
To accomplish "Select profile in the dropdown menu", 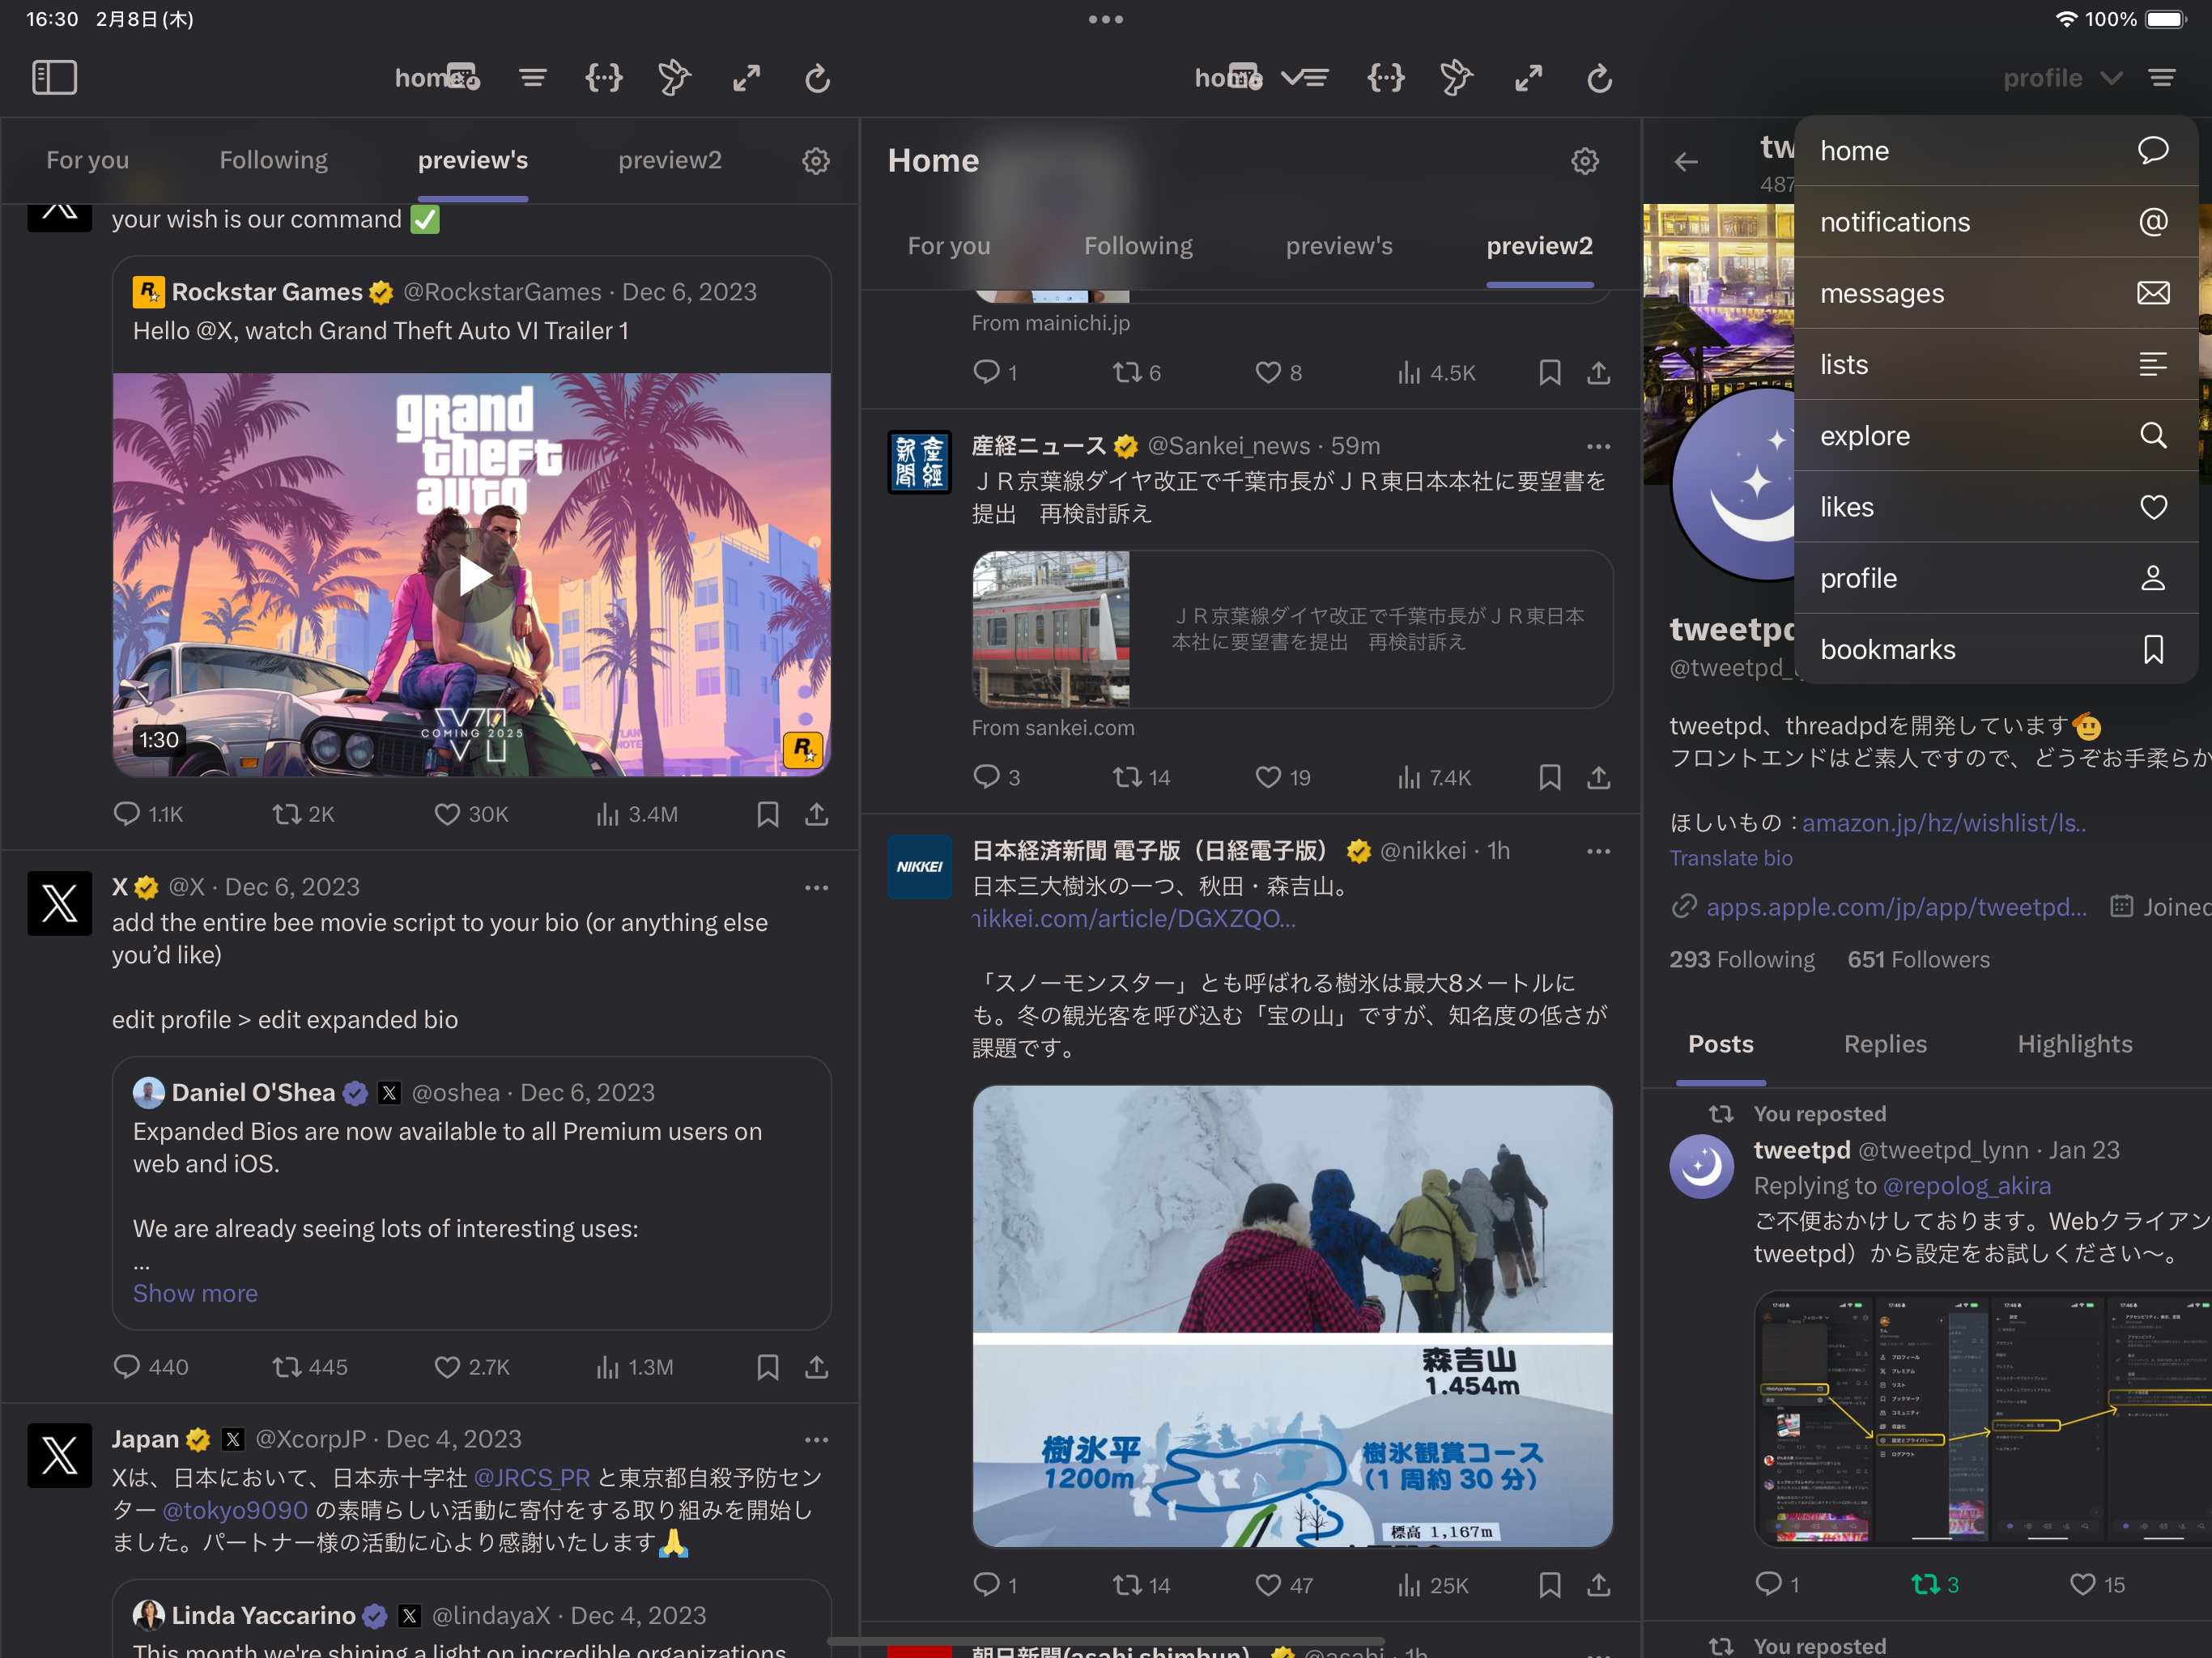I will [1995, 578].
